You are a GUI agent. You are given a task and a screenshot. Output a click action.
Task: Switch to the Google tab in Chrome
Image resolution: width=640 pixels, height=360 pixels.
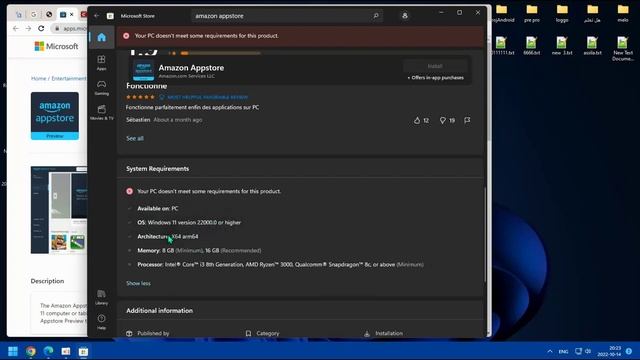[33, 14]
